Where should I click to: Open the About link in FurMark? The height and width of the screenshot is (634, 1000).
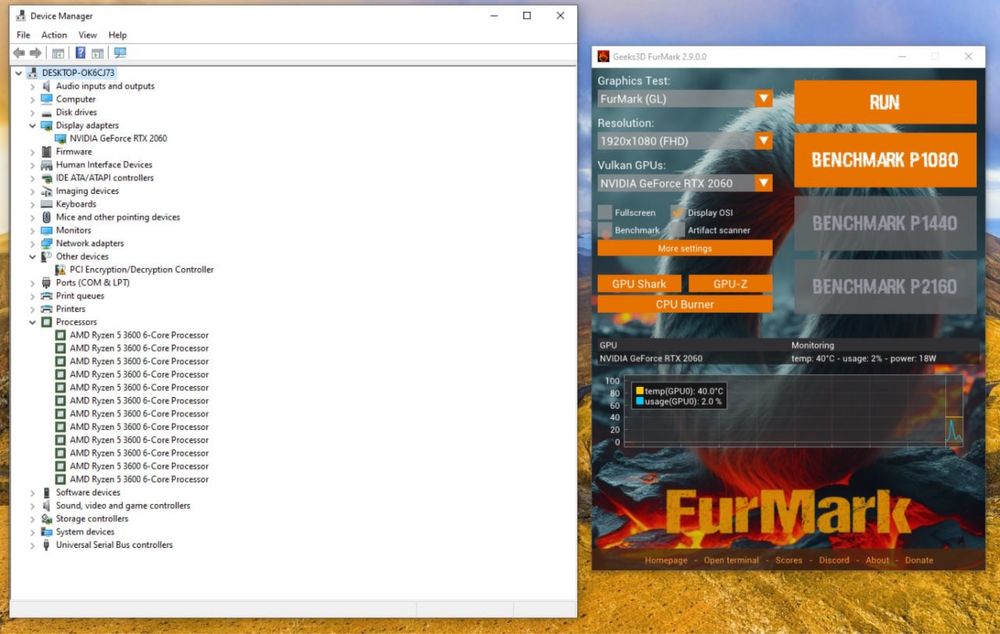point(877,560)
